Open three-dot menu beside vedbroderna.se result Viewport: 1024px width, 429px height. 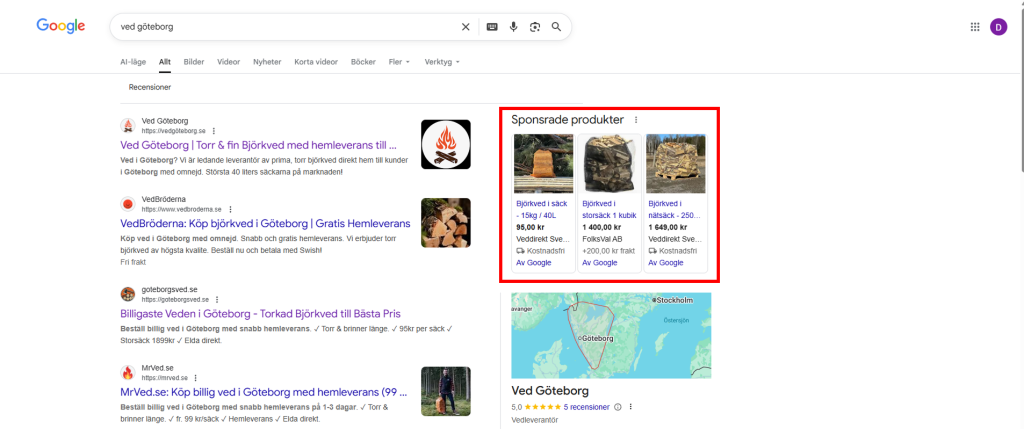click(x=230, y=209)
